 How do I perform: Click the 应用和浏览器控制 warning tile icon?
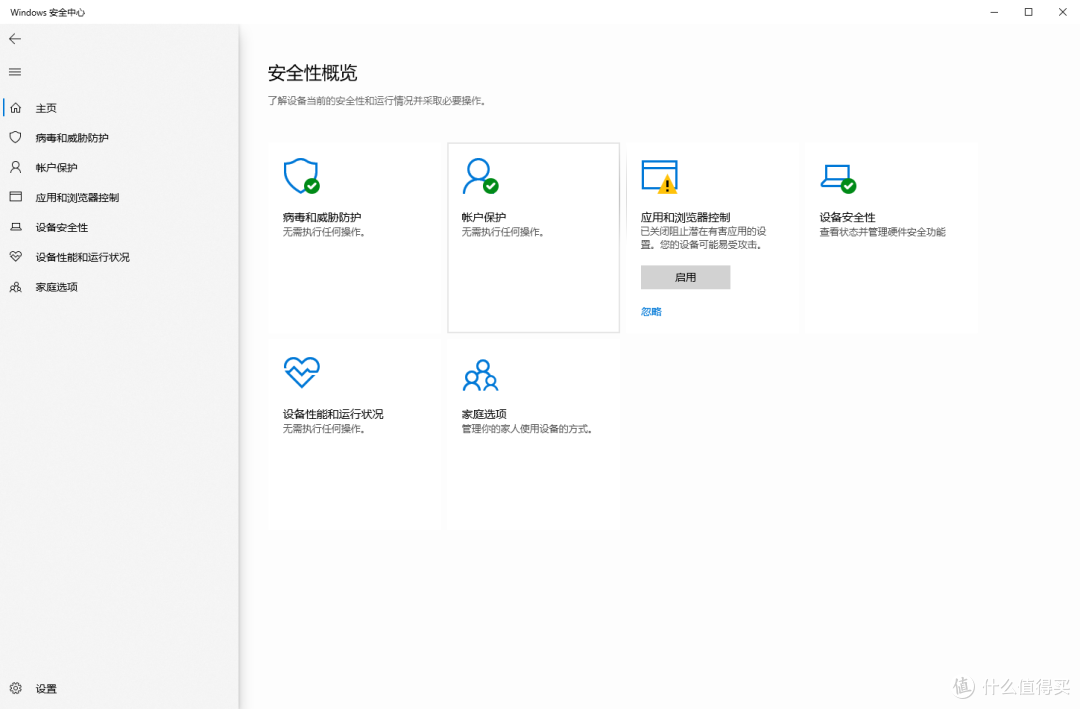click(x=660, y=176)
